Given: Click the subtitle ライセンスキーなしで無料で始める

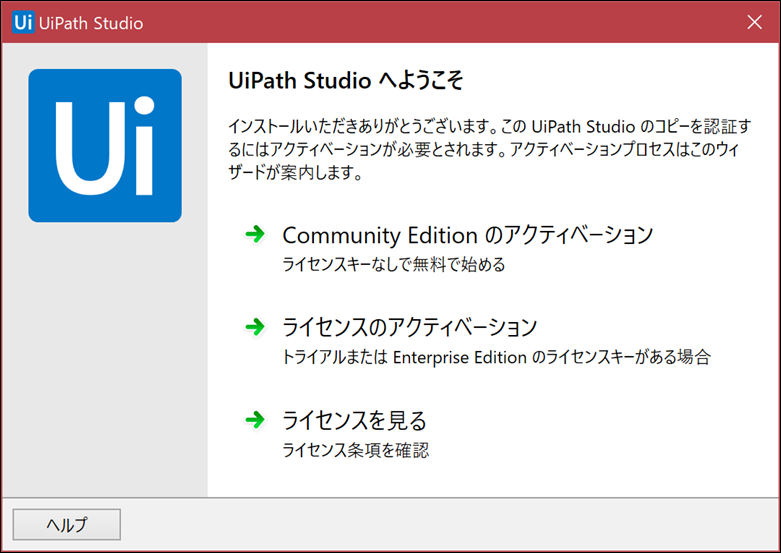Looking at the screenshot, I should 393,264.
